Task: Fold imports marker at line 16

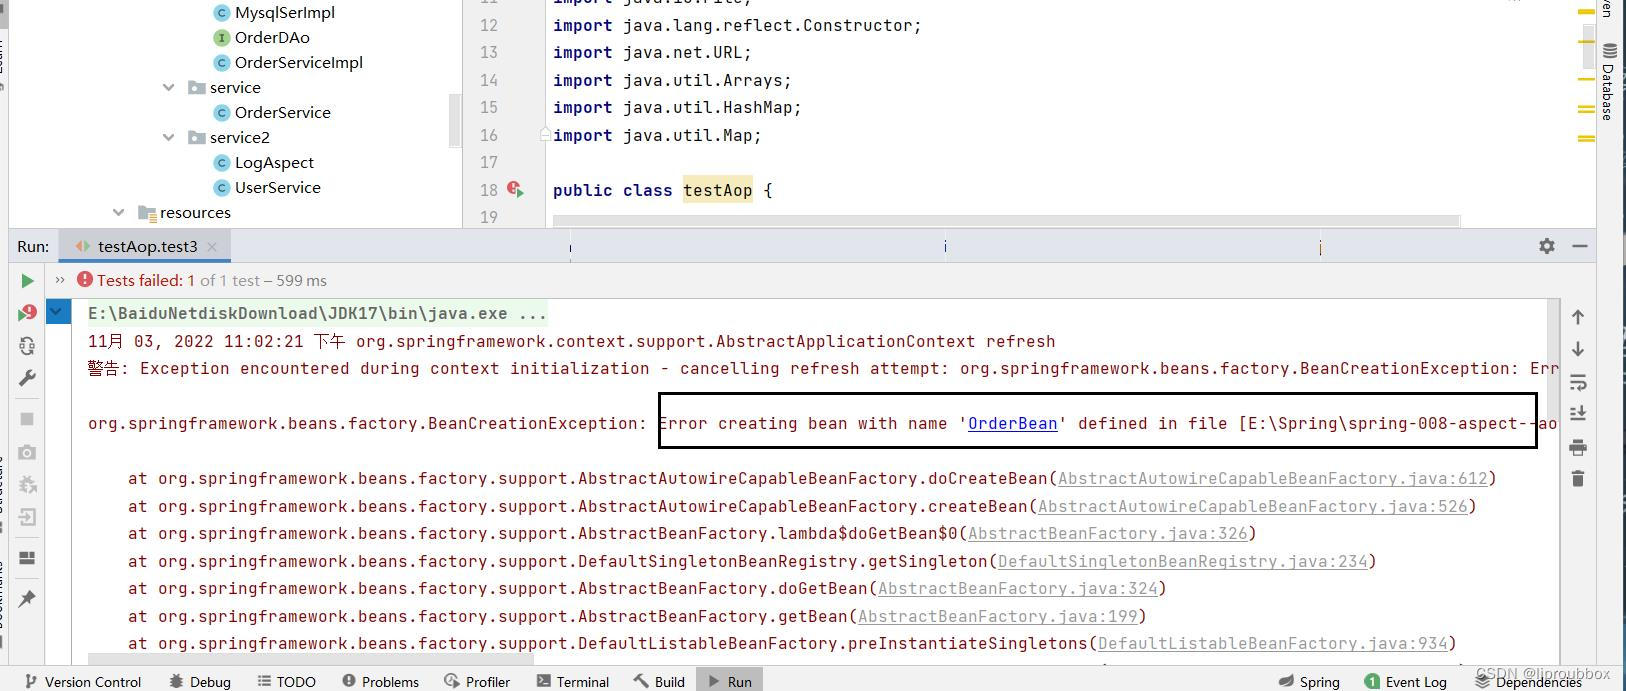Action: pyautogui.click(x=545, y=134)
